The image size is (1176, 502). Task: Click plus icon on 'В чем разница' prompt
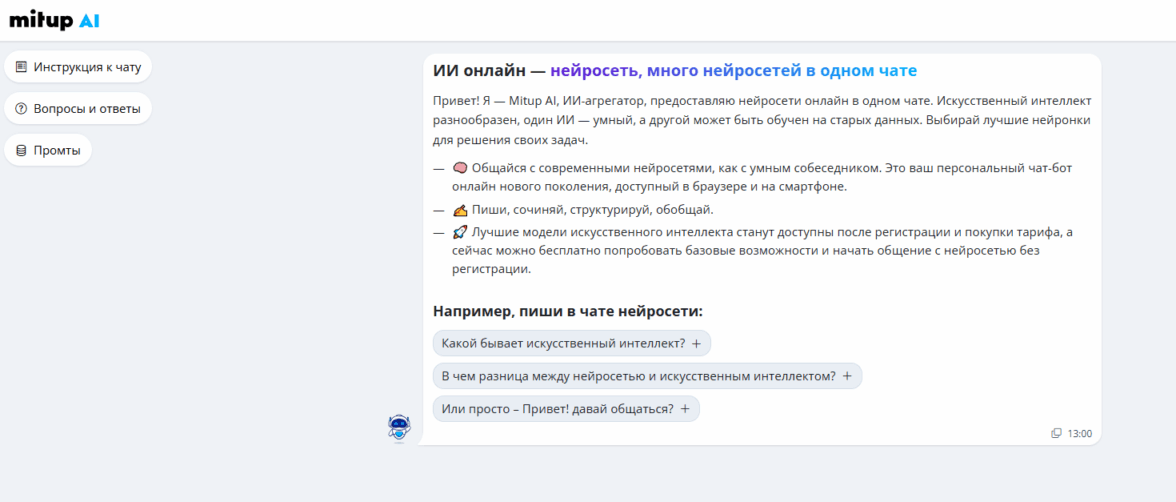click(847, 377)
